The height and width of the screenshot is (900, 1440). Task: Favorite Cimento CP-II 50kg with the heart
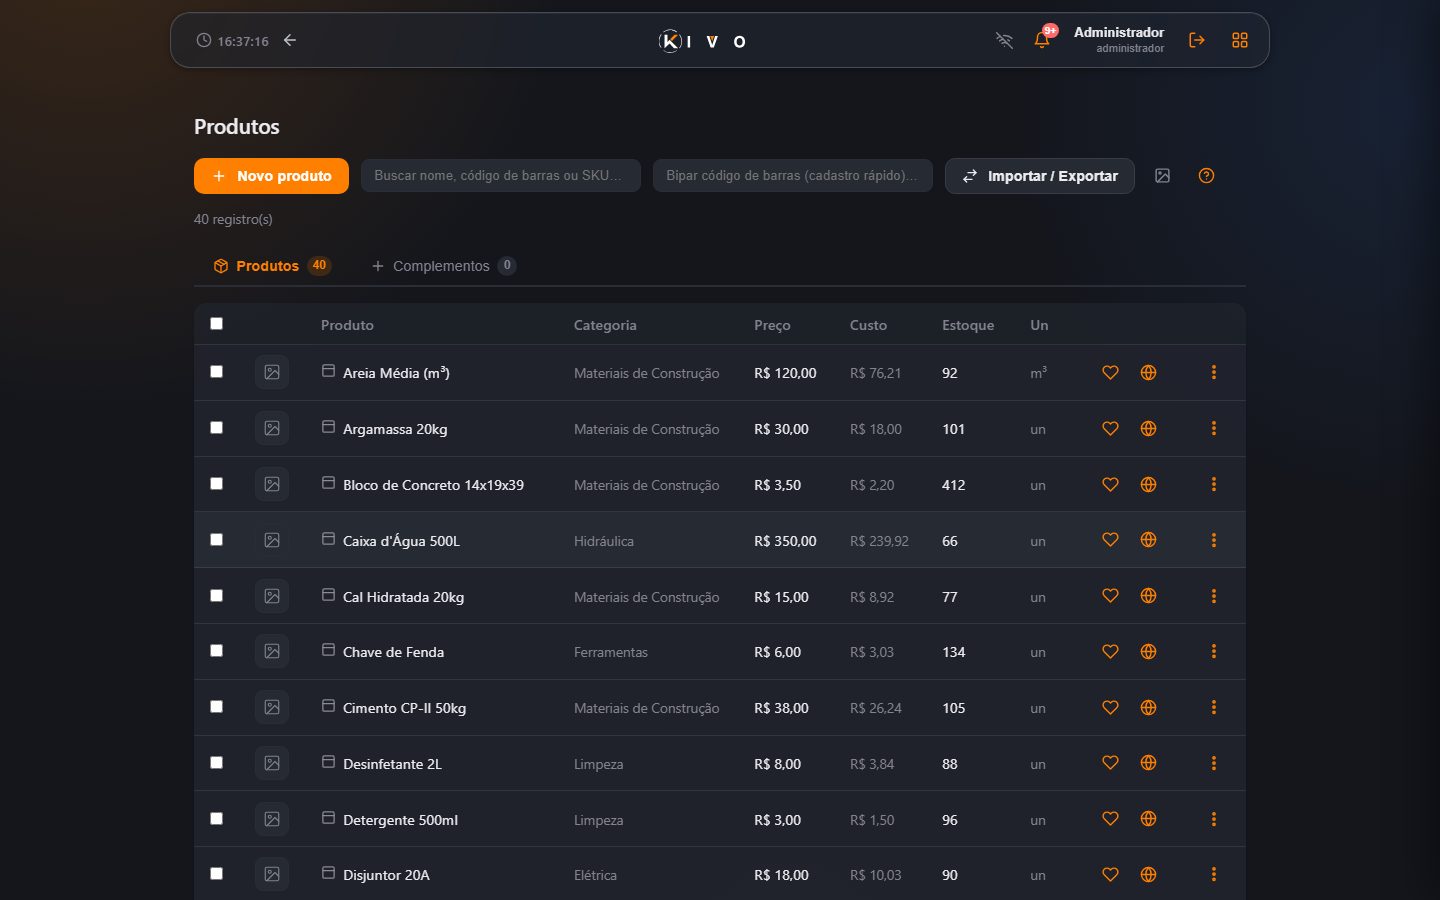click(1110, 707)
